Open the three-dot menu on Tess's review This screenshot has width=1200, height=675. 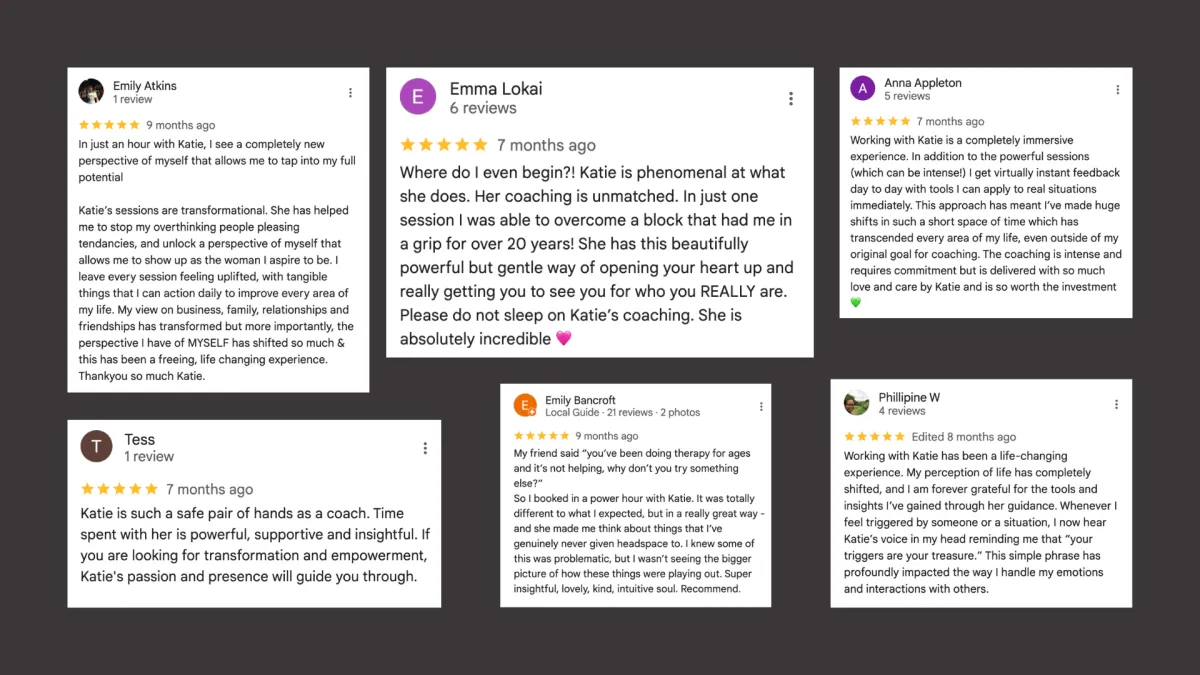coord(425,449)
